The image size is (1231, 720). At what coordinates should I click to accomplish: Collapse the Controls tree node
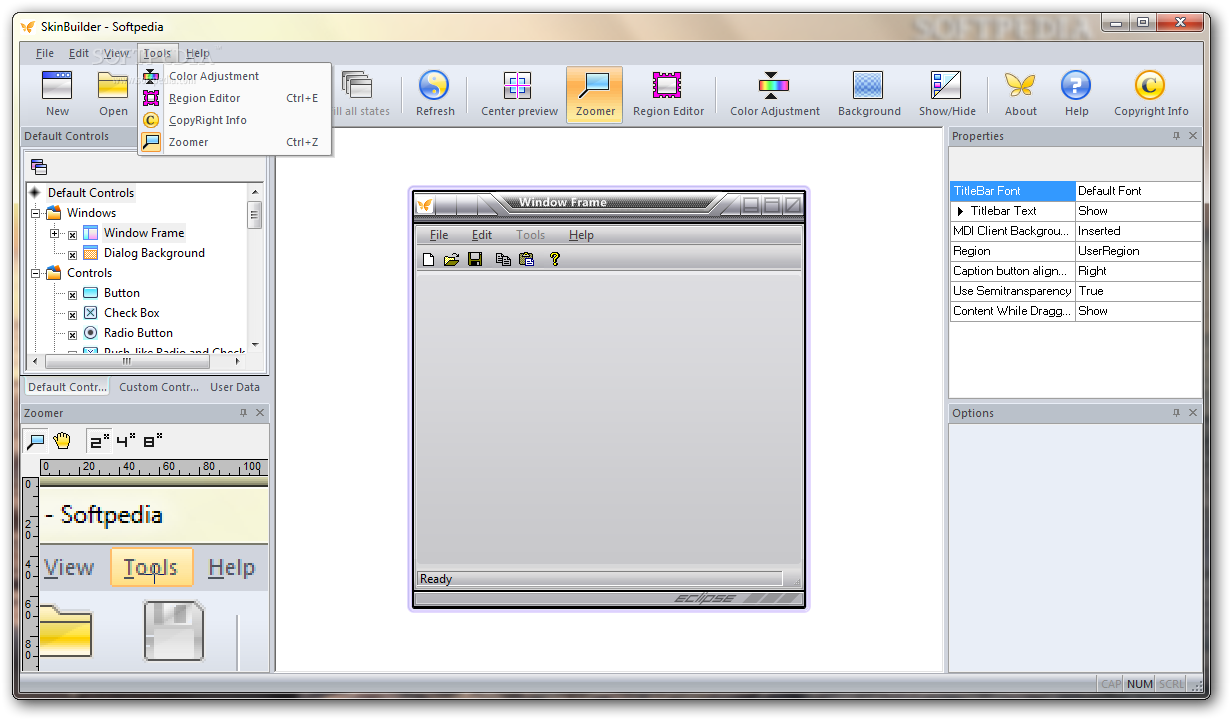click(x=35, y=273)
